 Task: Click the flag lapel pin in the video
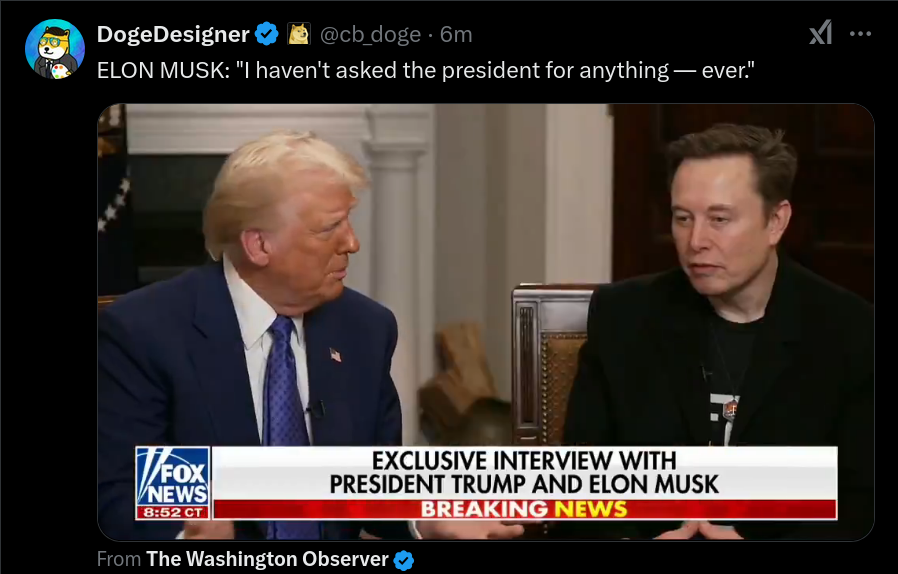click(x=336, y=355)
